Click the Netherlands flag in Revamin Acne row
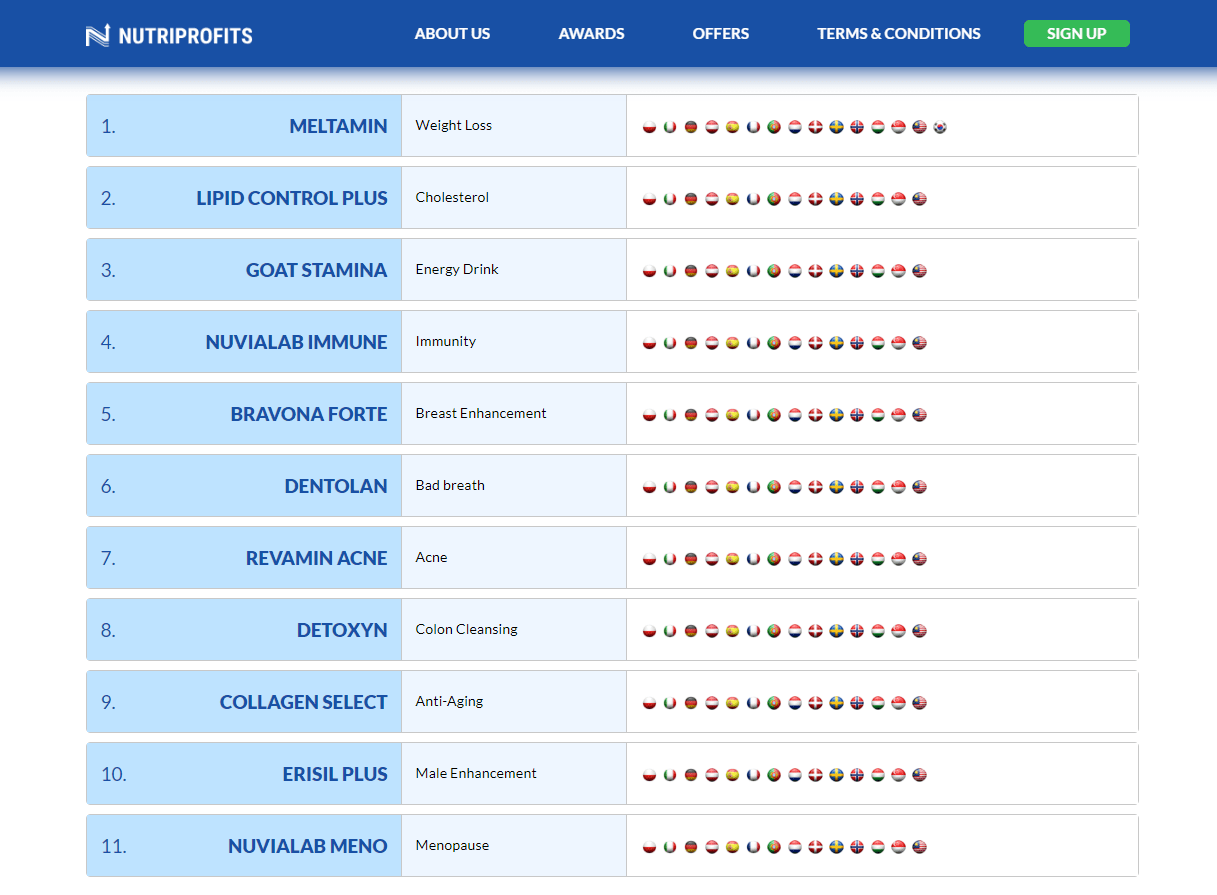1217x895 pixels. coord(795,559)
